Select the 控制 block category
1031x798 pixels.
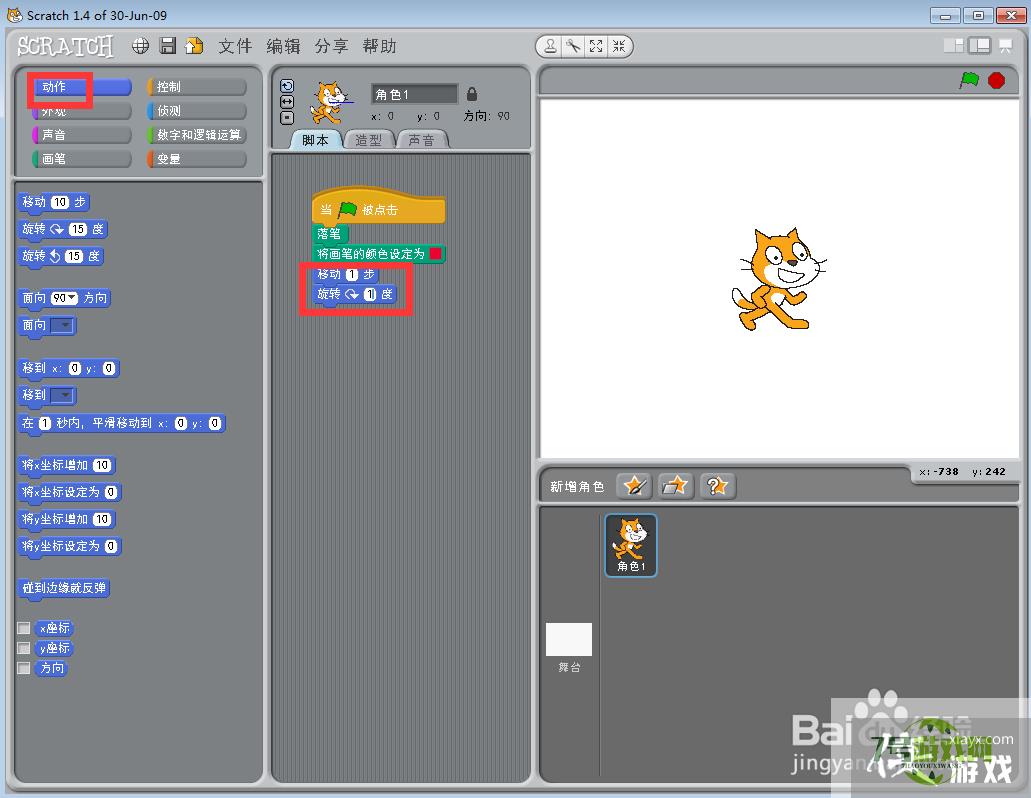pyautogui.click(x=197, y=87)
